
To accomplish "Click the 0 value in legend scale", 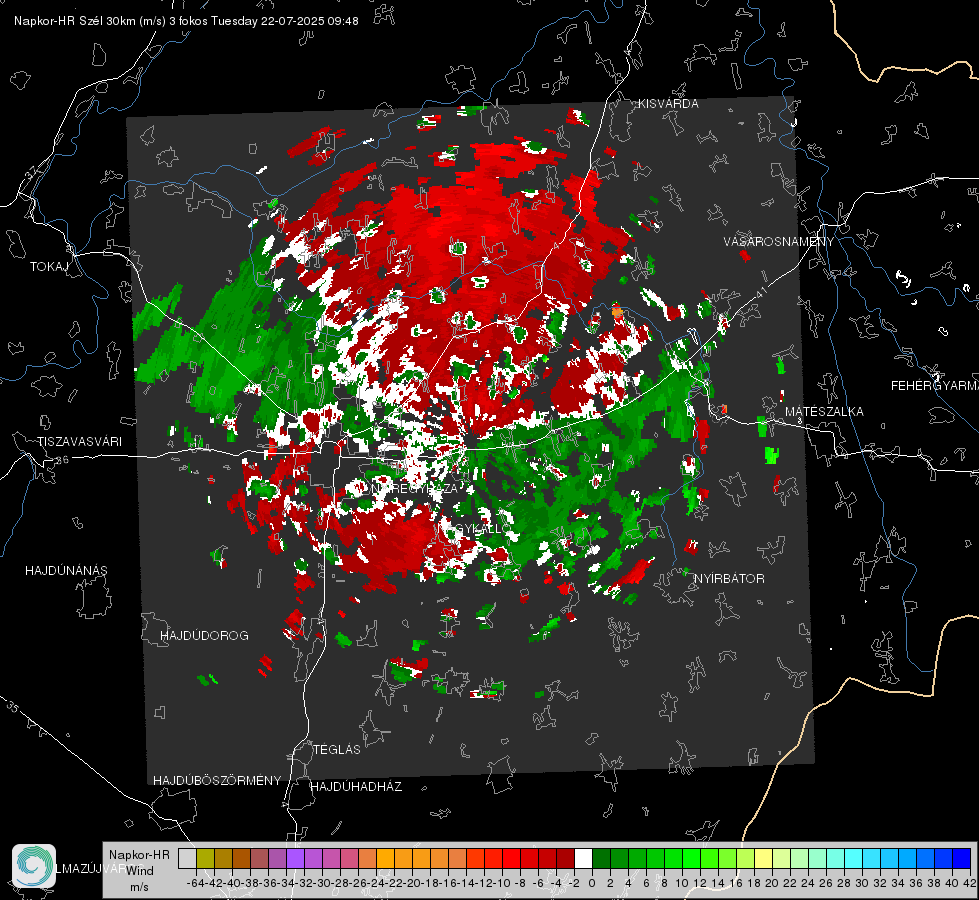I will [592, 883].
